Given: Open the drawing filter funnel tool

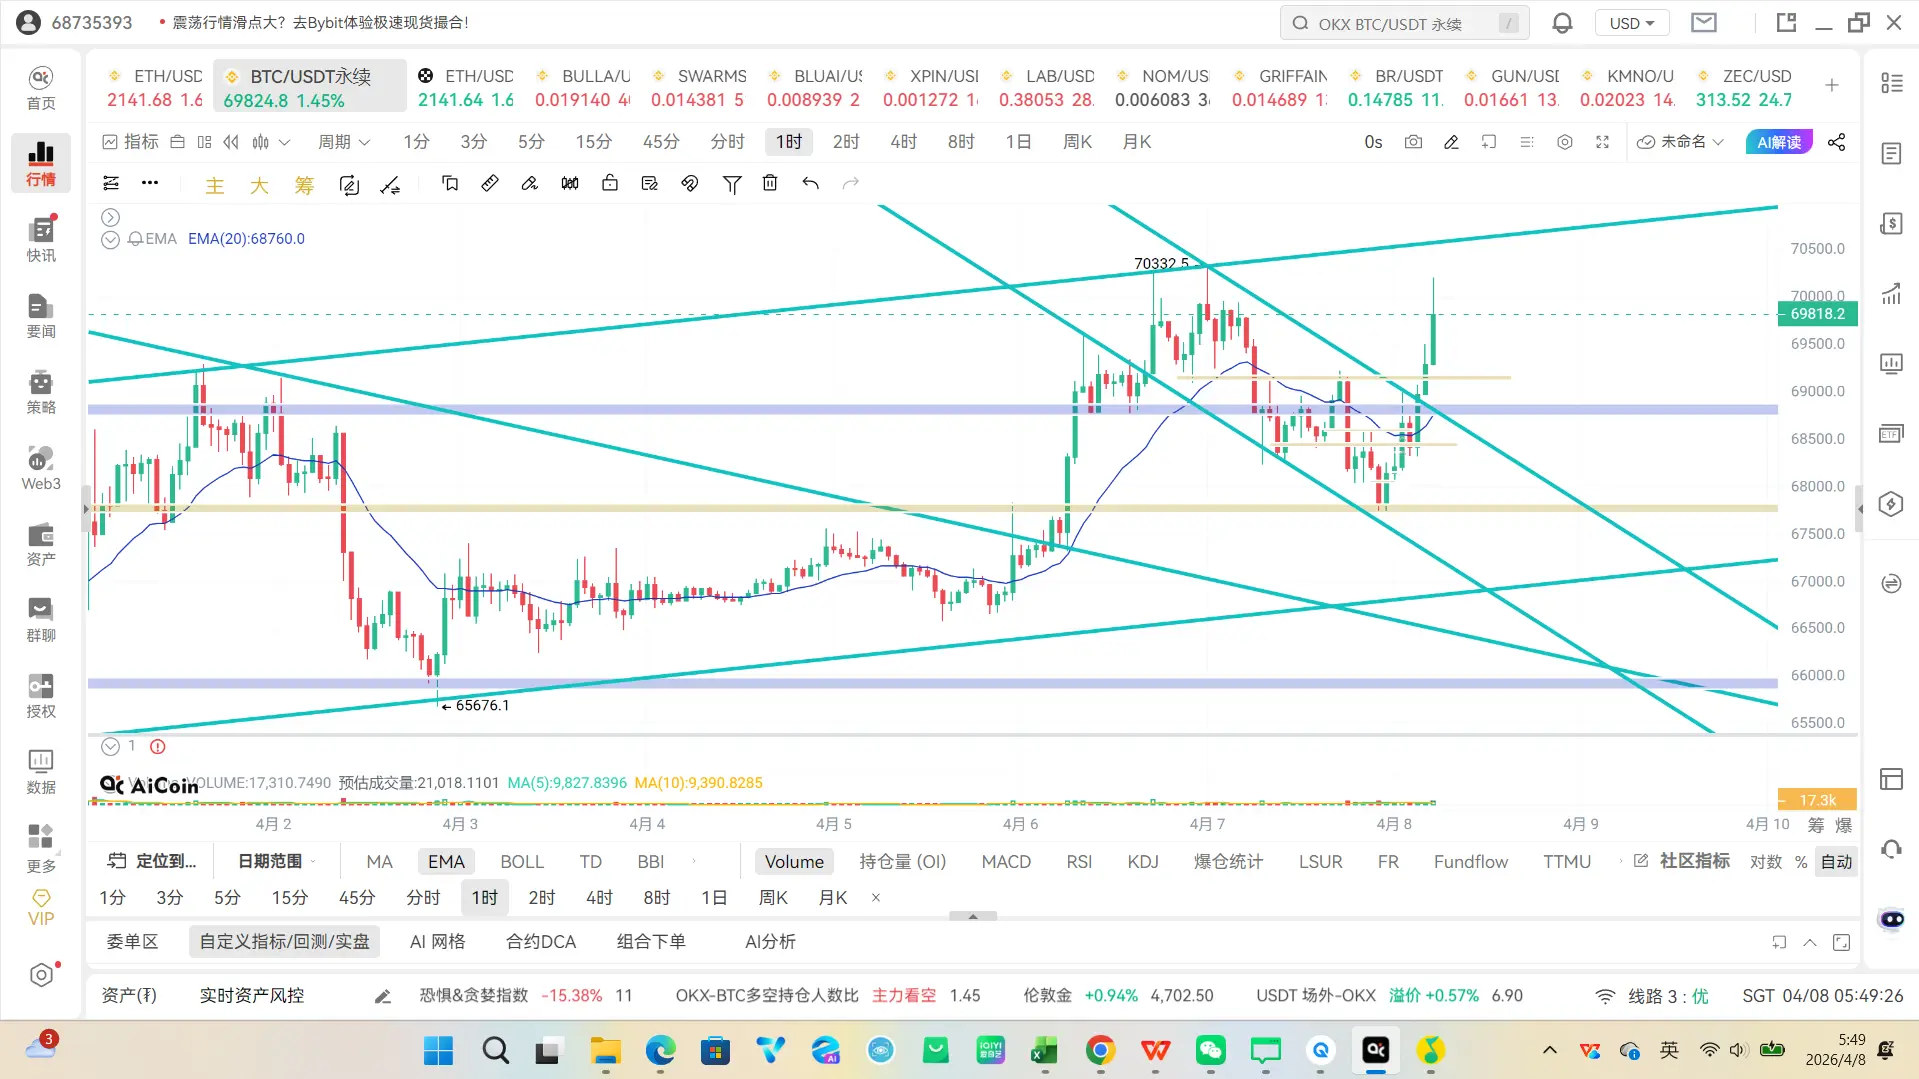Looking at the screenshot, I should pos(732,184).
